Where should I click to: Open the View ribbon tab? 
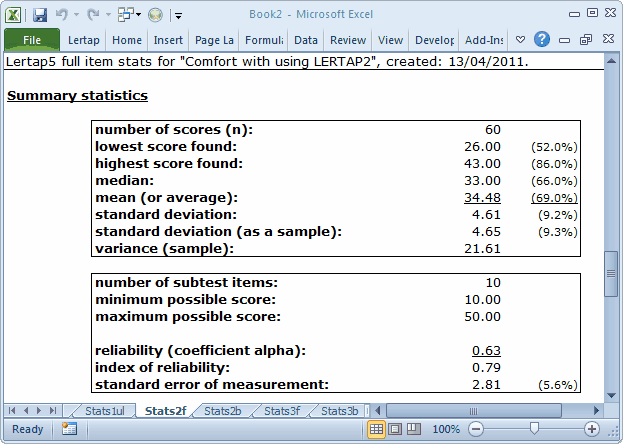point(391,40)
